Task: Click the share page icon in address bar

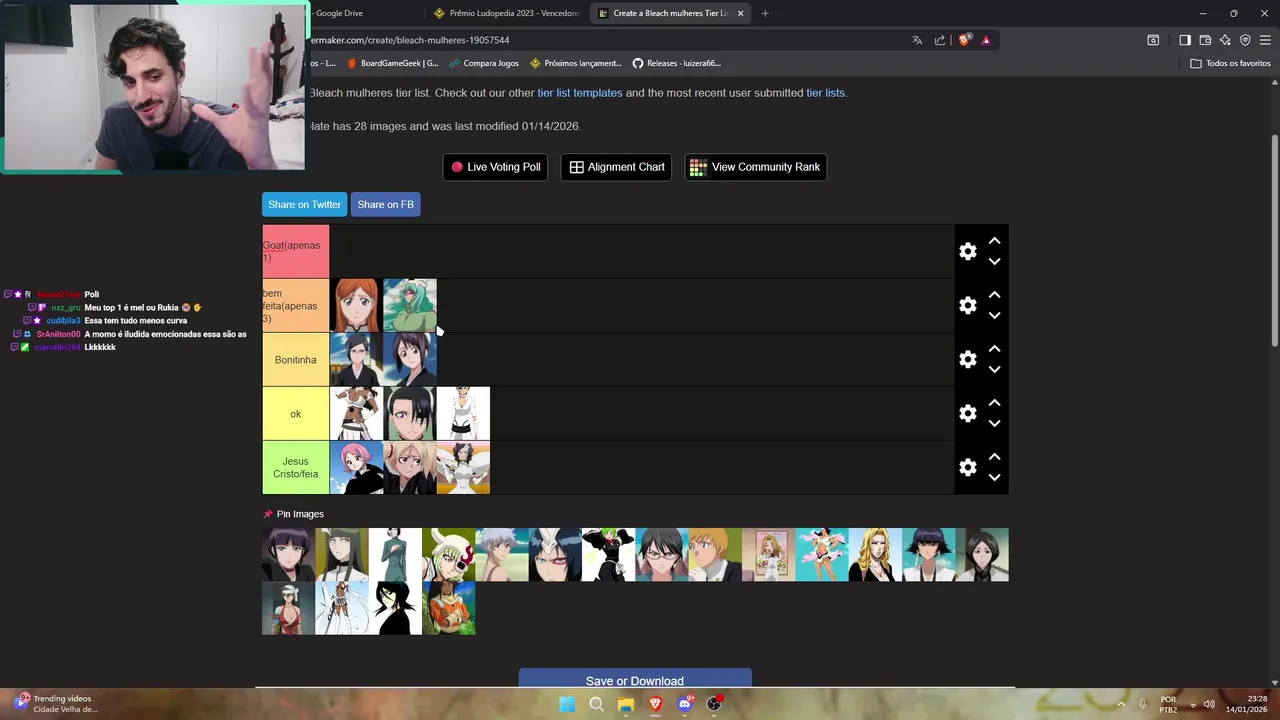Action: [x=940, y=40]
